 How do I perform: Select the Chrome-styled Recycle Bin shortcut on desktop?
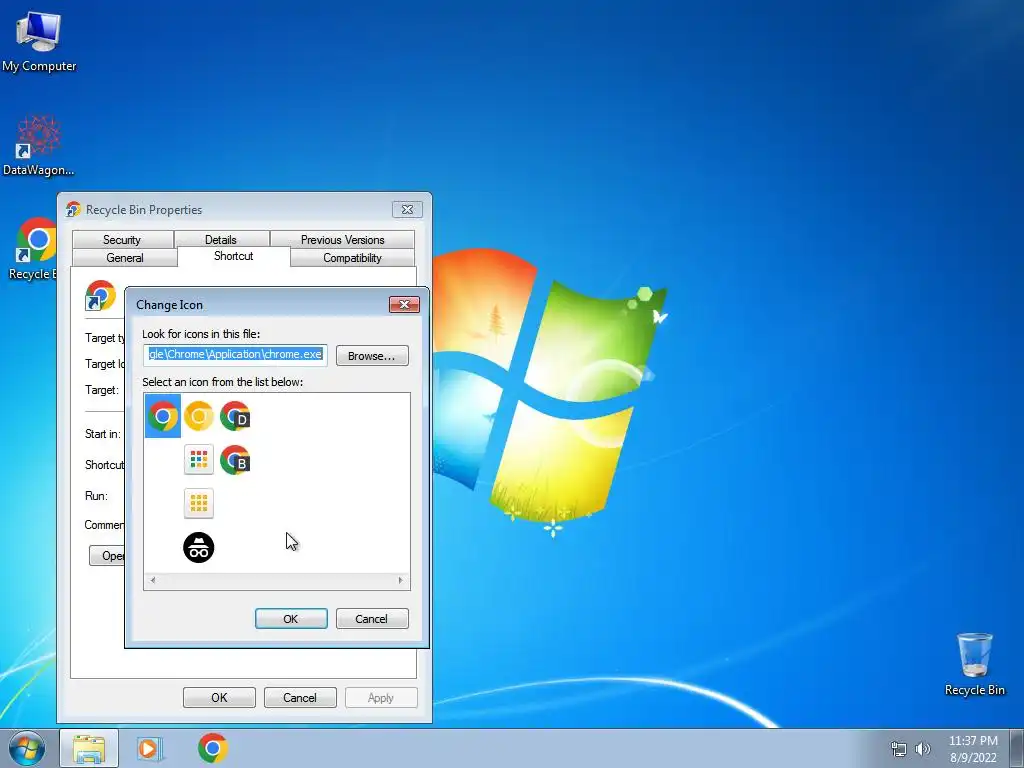click(x=33, y=249)
